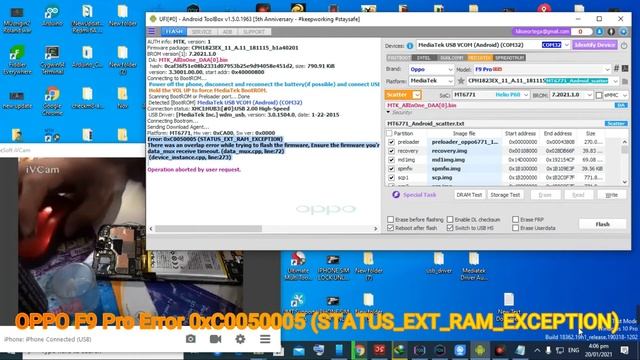Viewport: 640px width, 360px height.
Task: Enable Erase FRP checkbox
Action: [x=516, y=220]
